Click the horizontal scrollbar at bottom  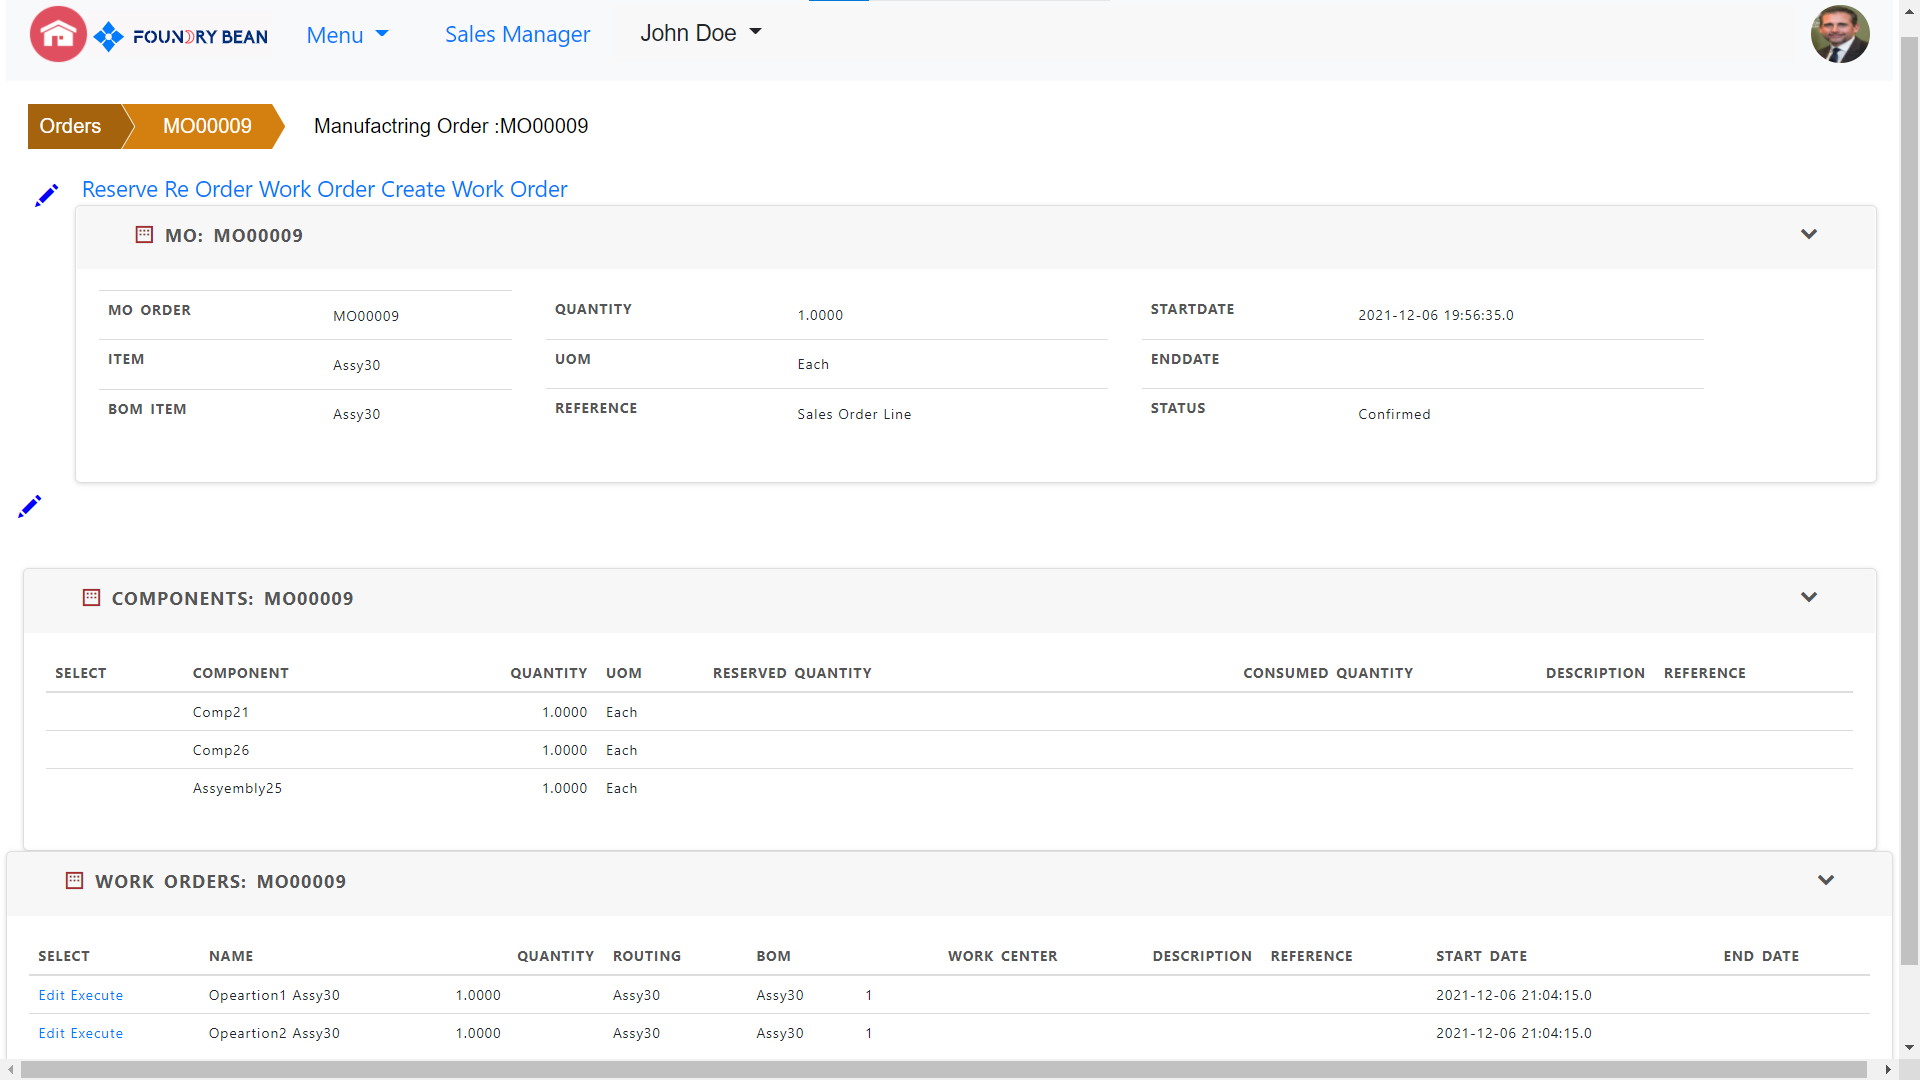943,1070
